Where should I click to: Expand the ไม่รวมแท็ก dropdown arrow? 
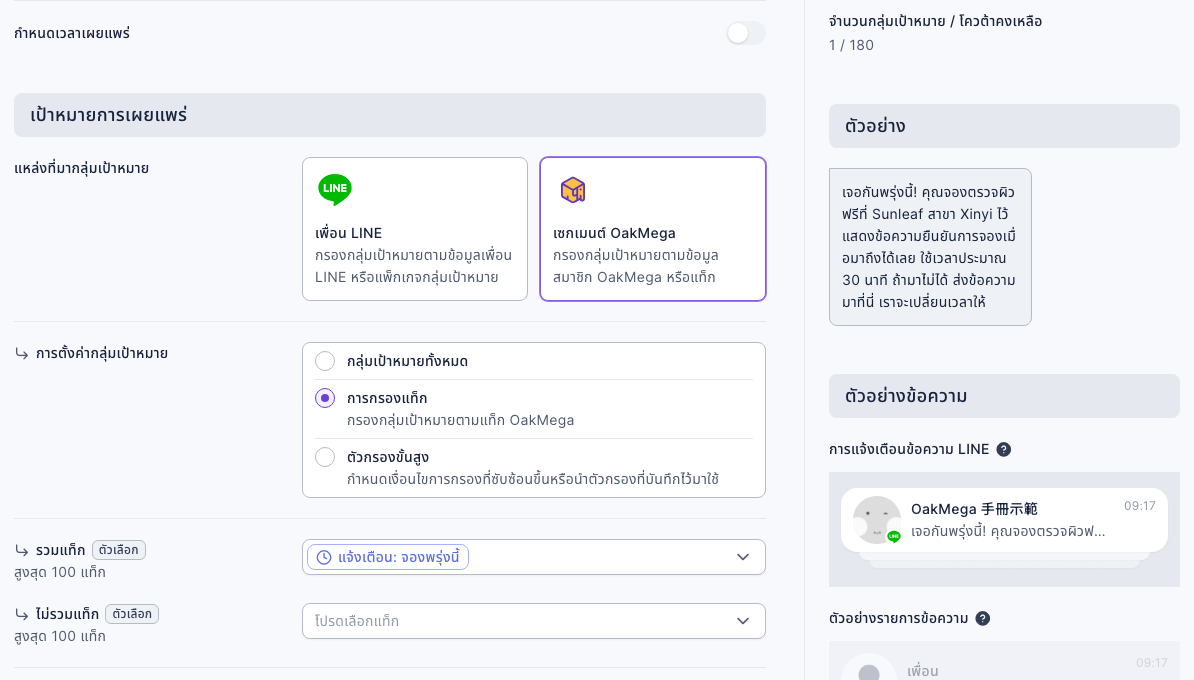click(x=743, y=621)
